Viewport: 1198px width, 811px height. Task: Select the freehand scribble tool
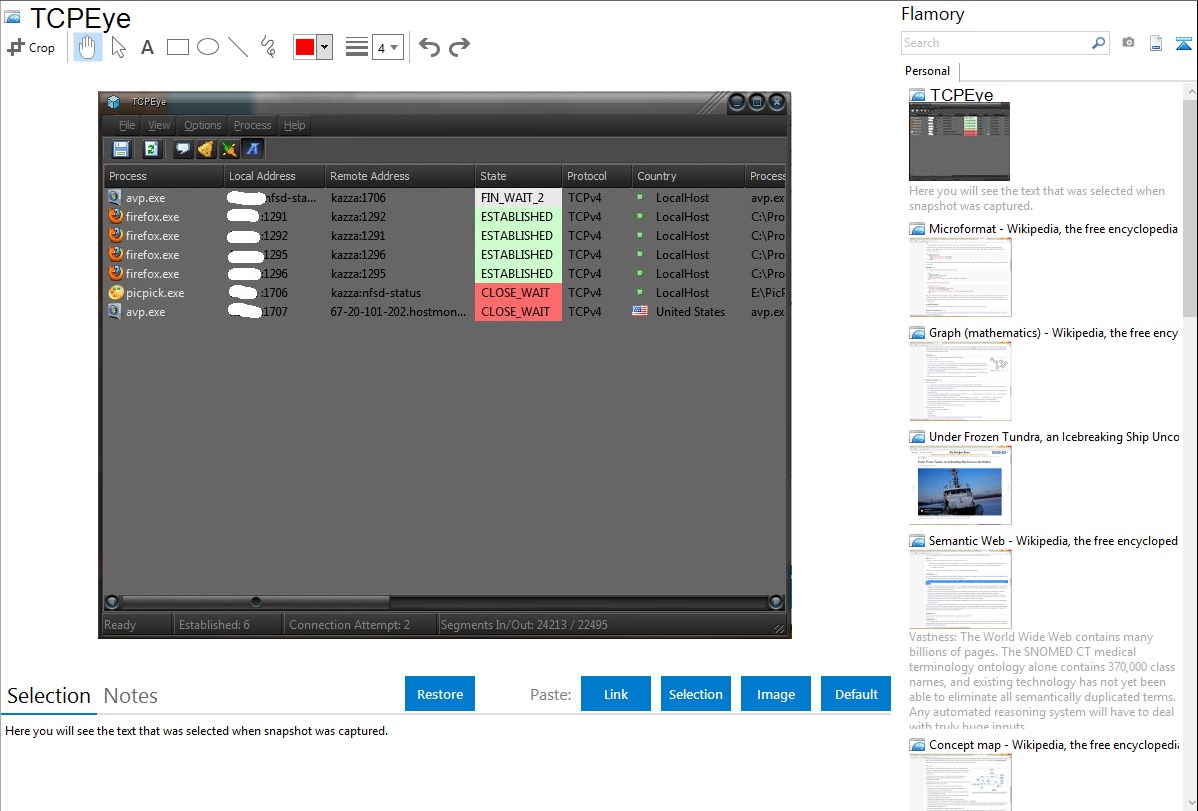(x=268, y=47)
